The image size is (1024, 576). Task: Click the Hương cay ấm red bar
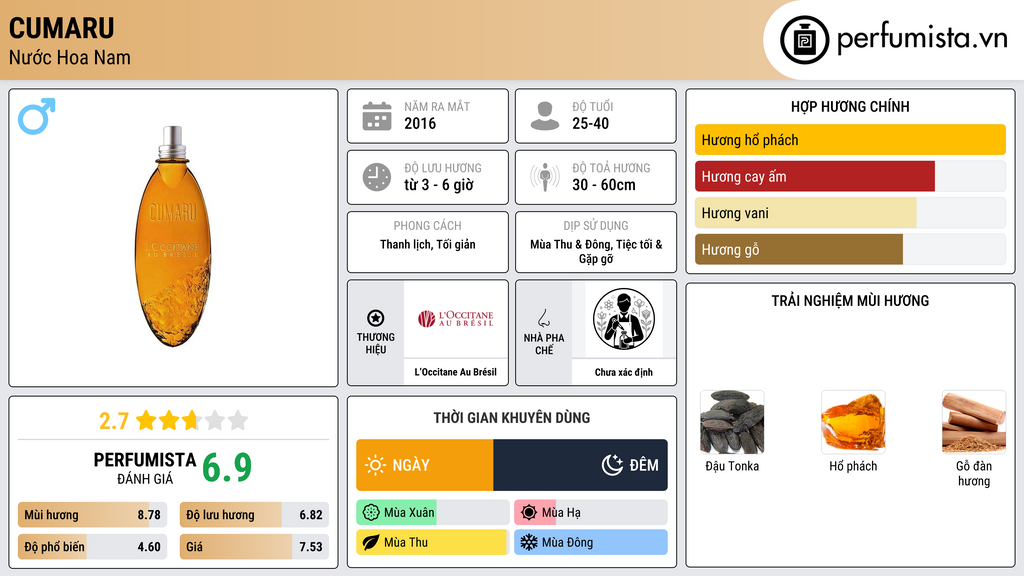[815, 176]
